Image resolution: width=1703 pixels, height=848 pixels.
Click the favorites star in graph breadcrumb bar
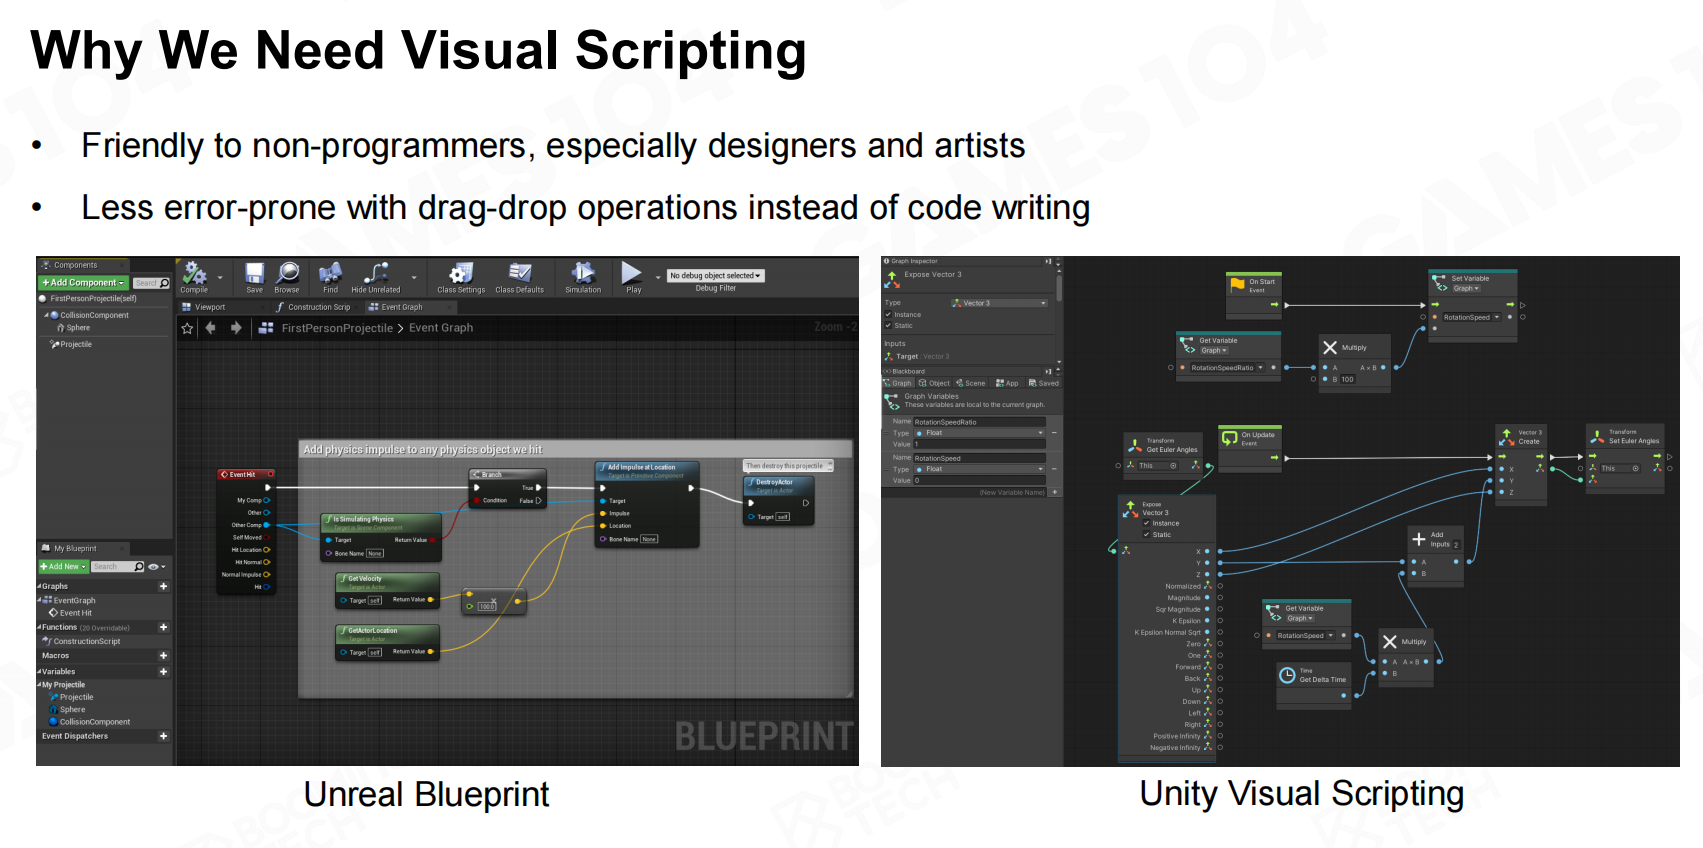point(187,328)
